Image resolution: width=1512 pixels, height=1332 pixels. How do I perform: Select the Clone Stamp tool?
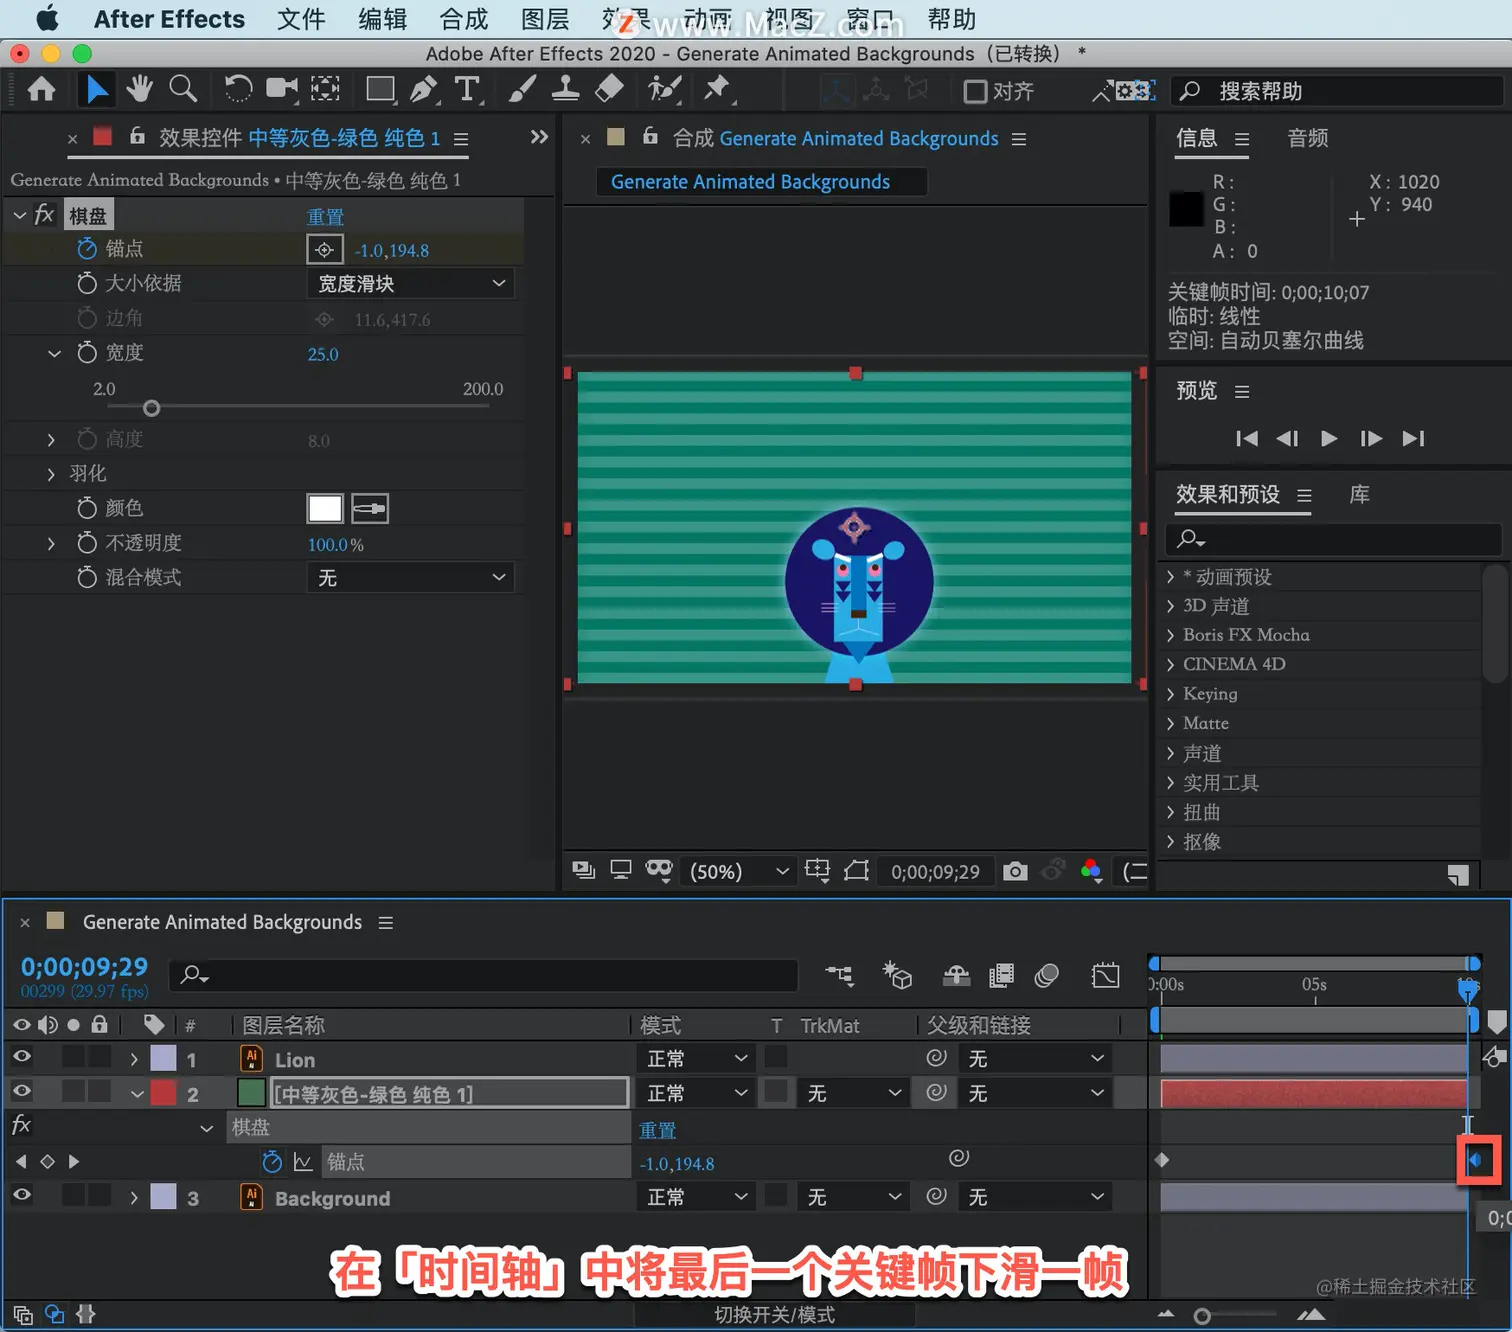[x=565, y=90]
